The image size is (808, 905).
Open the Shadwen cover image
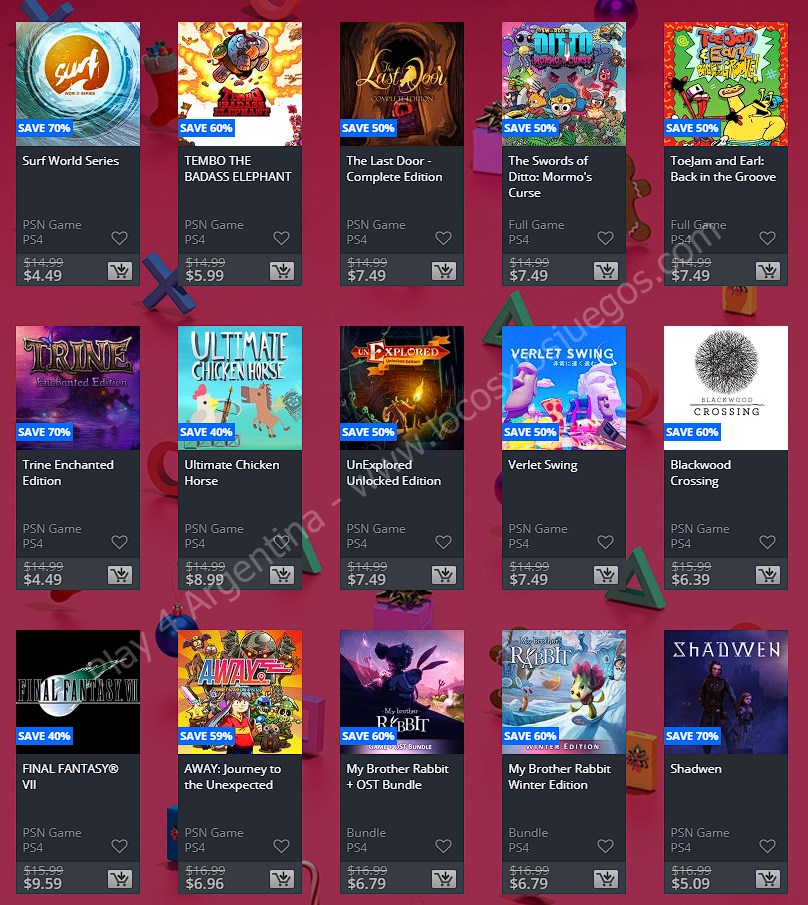(726, 692)
